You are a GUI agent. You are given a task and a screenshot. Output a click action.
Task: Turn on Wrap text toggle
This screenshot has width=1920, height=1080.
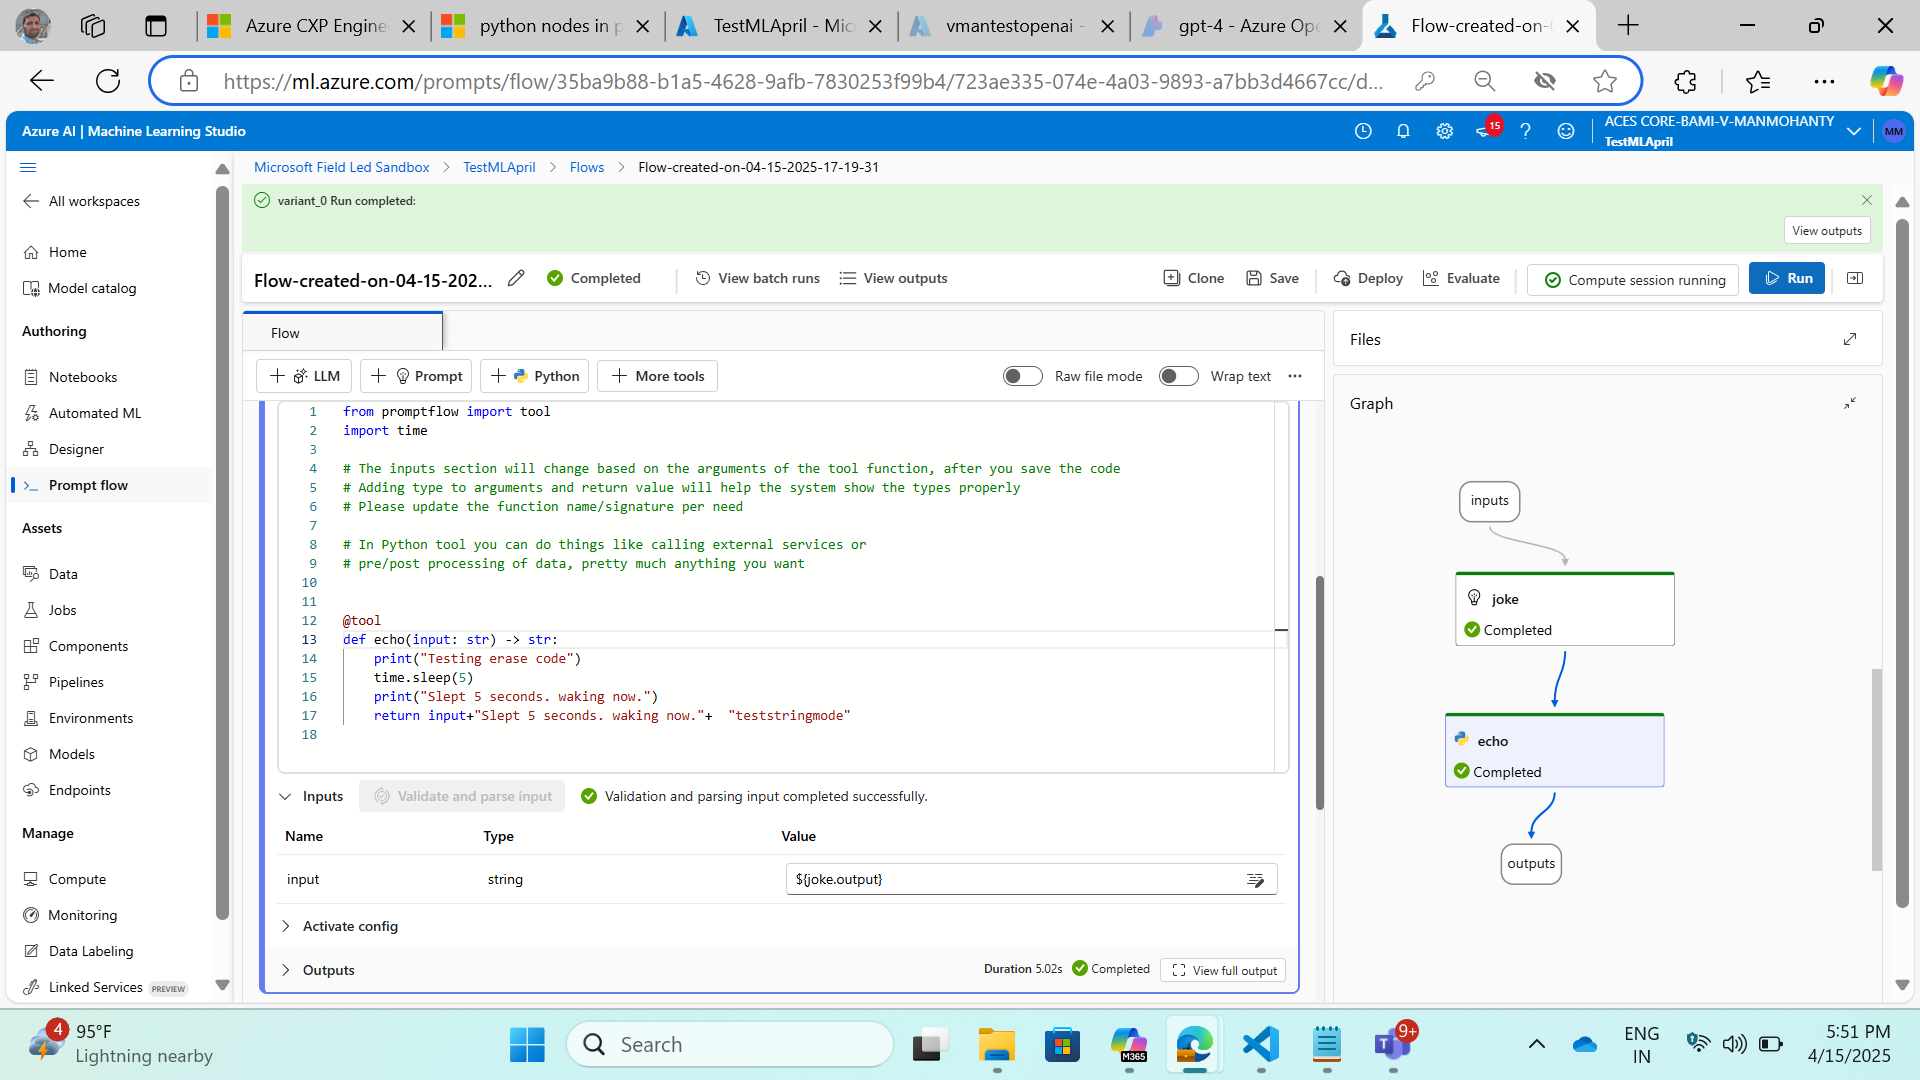pos(1178,376)
